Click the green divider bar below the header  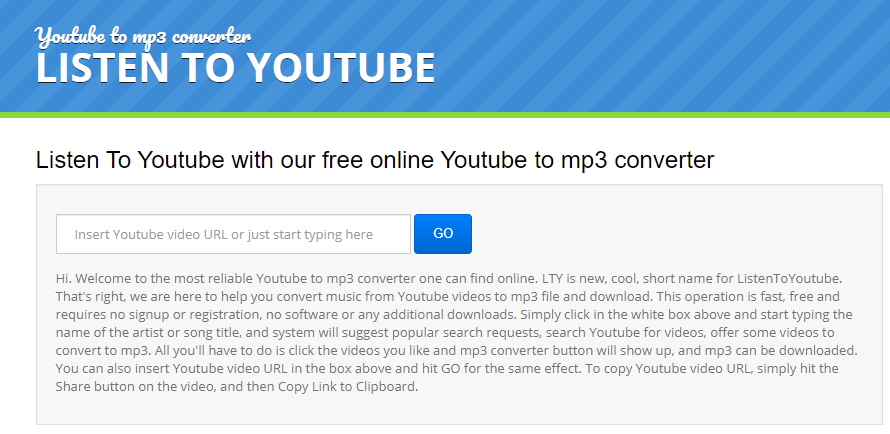point(445,115)
